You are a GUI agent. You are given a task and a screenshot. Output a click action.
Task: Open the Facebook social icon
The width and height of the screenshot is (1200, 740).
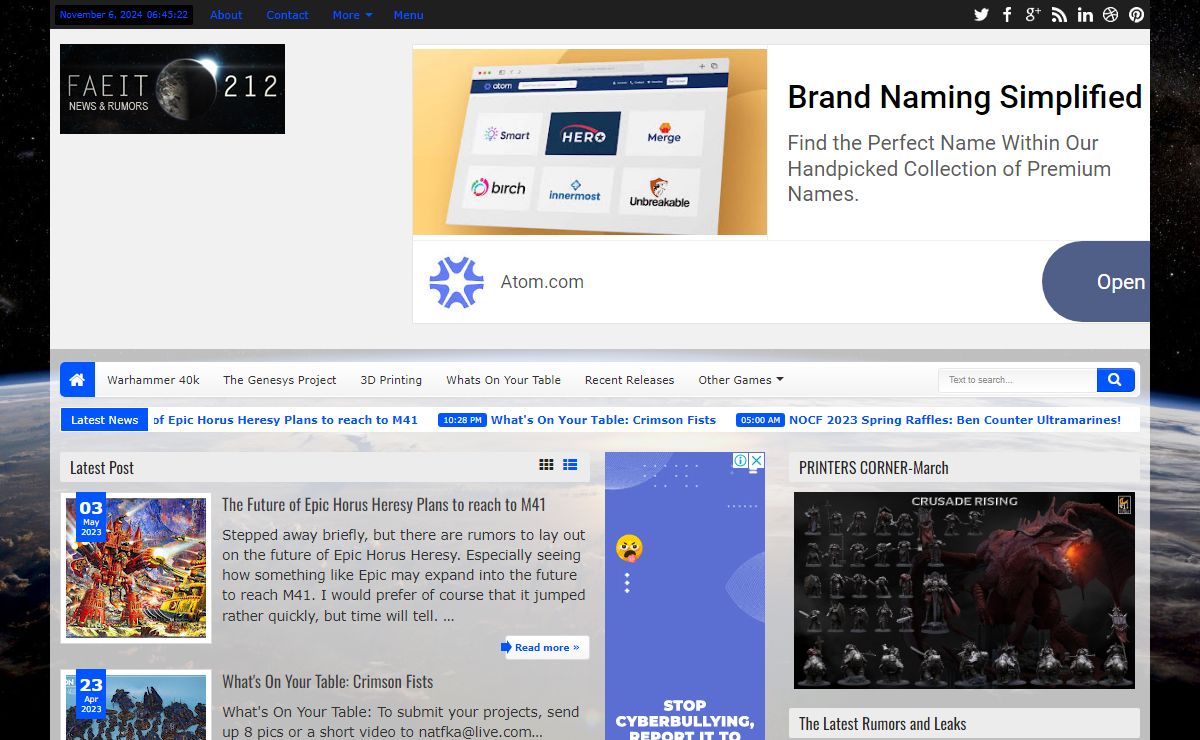point(1007,15)
